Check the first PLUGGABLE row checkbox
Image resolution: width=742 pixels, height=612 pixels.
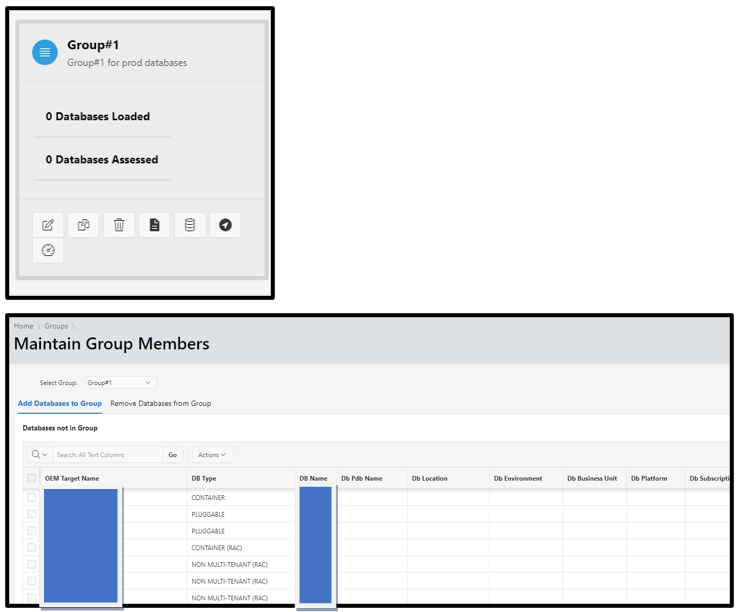coord(32,514)
